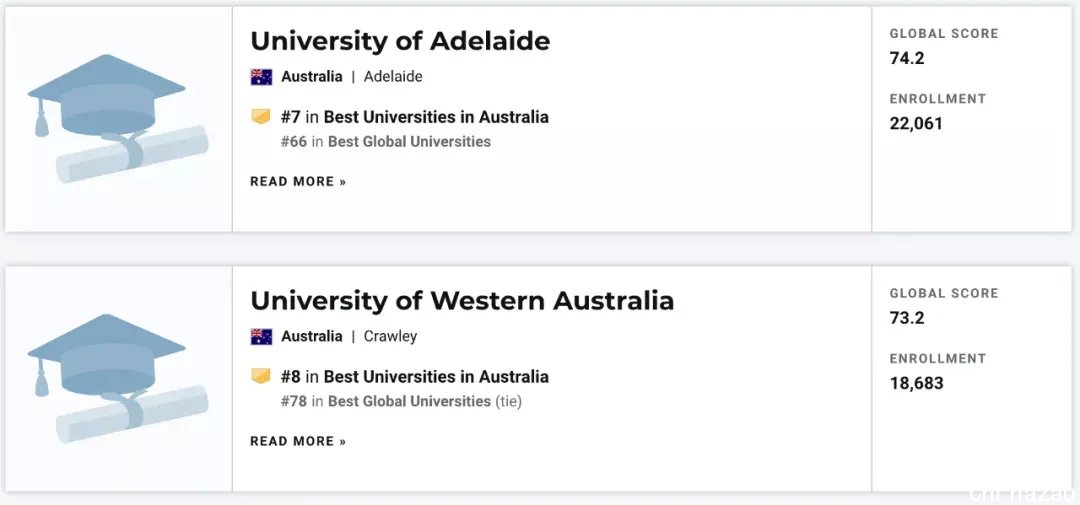This screenshot has width=1080, height=505.
Task: Click READ MORE under University of Western Australia
Action: (298, 442)
